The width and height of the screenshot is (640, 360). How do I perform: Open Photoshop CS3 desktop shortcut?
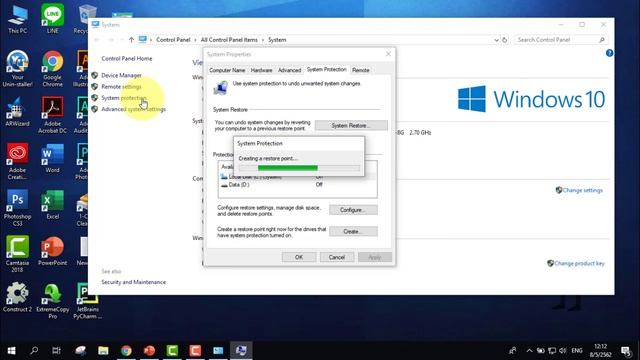tap(18, 208)
